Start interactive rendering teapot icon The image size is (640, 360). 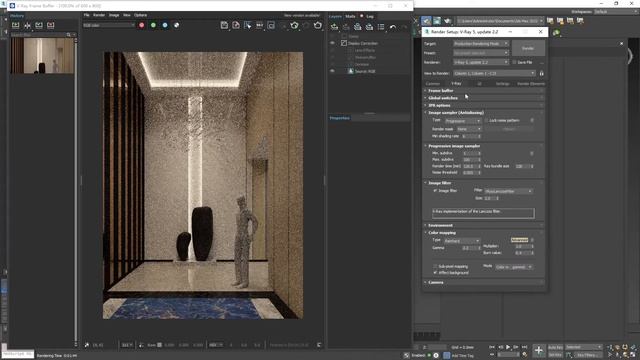(294, 25)
